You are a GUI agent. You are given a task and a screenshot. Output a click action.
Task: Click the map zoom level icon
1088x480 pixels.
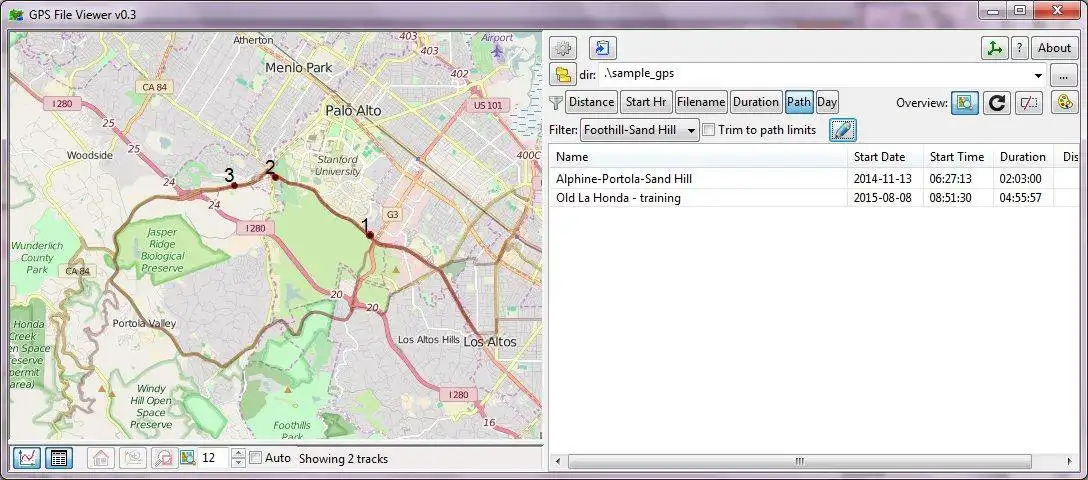[x=187, y=458]
